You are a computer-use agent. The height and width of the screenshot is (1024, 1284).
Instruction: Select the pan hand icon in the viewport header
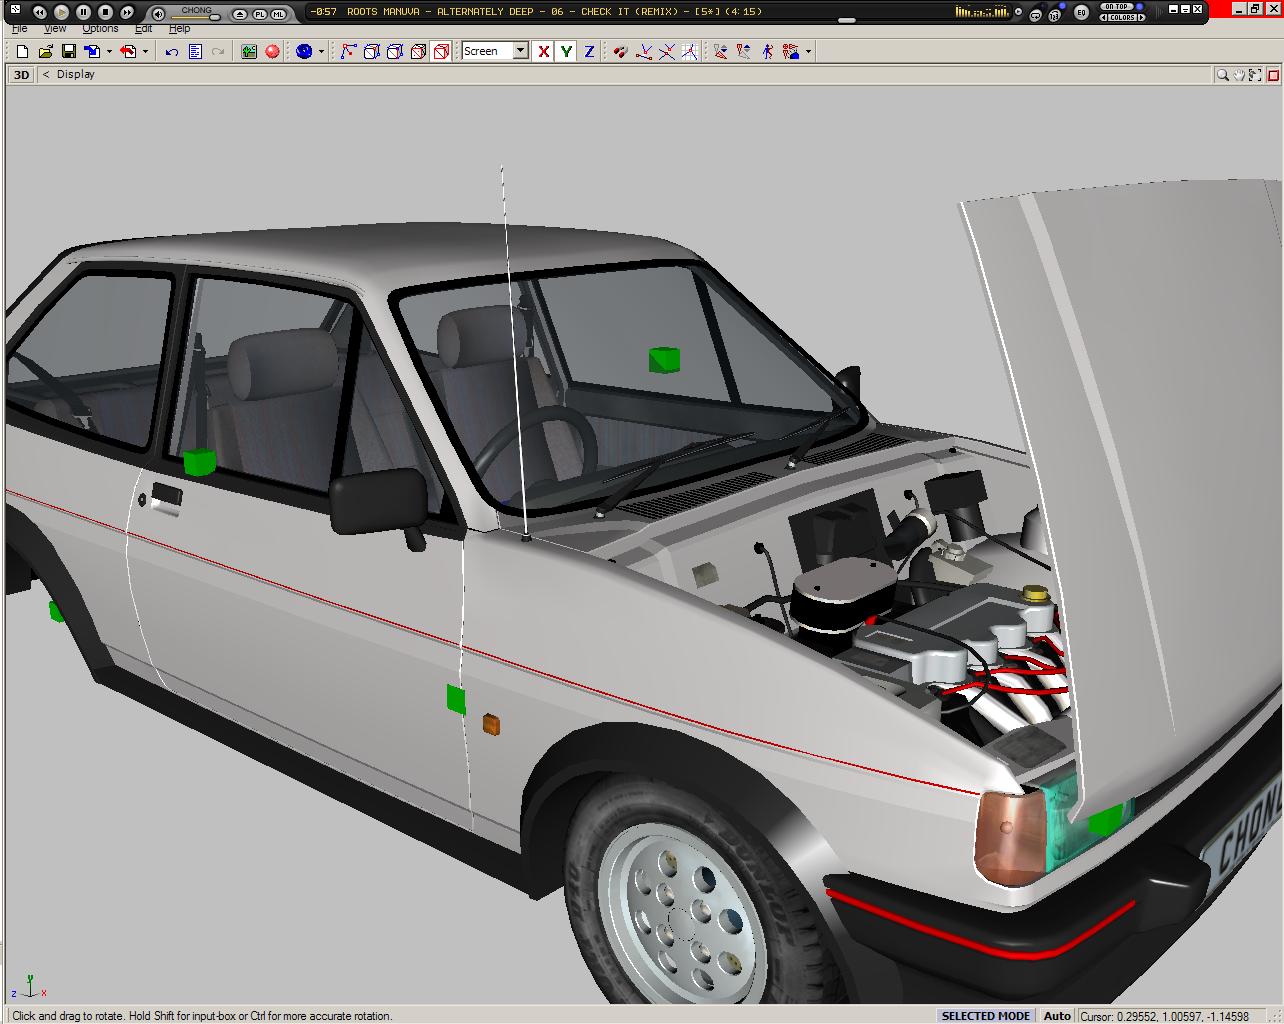click(x=1239, y=74)
